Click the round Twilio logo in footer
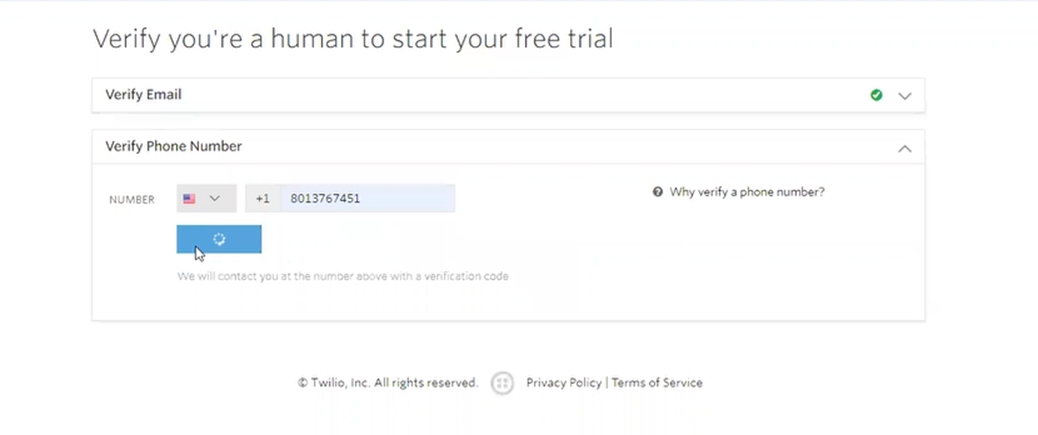This screenshot has width=1038, height=435. point(502,383)
